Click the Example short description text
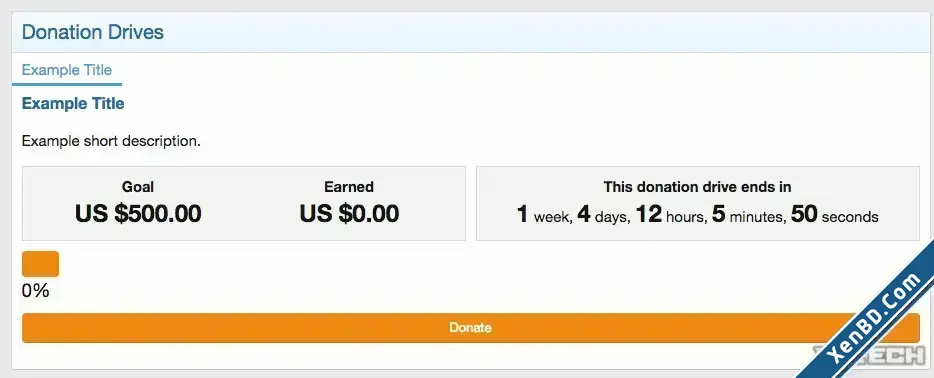The width and height of the screenshot is (934, 378). click(111, 142)
